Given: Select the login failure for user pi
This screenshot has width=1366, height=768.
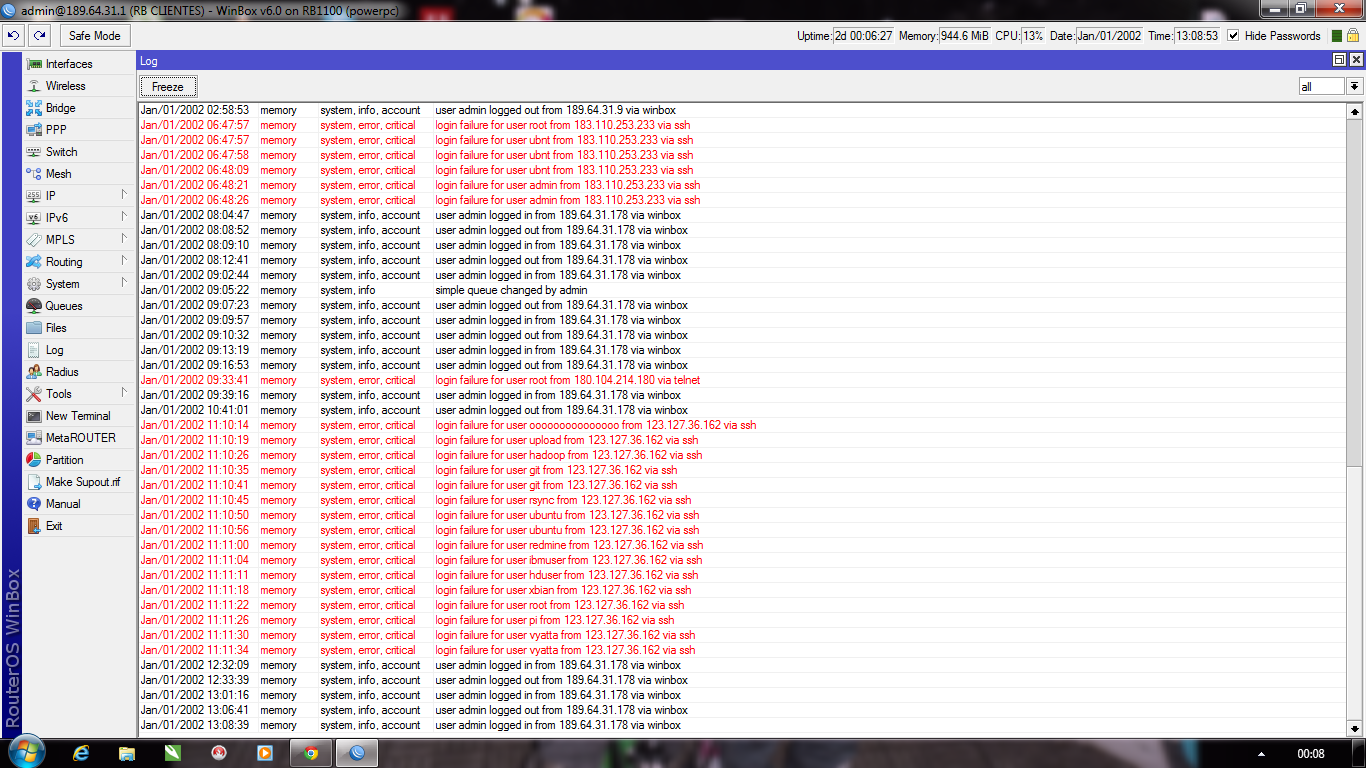Looking at the screenshot, I should pyautogui.click(x=742, y=620).
